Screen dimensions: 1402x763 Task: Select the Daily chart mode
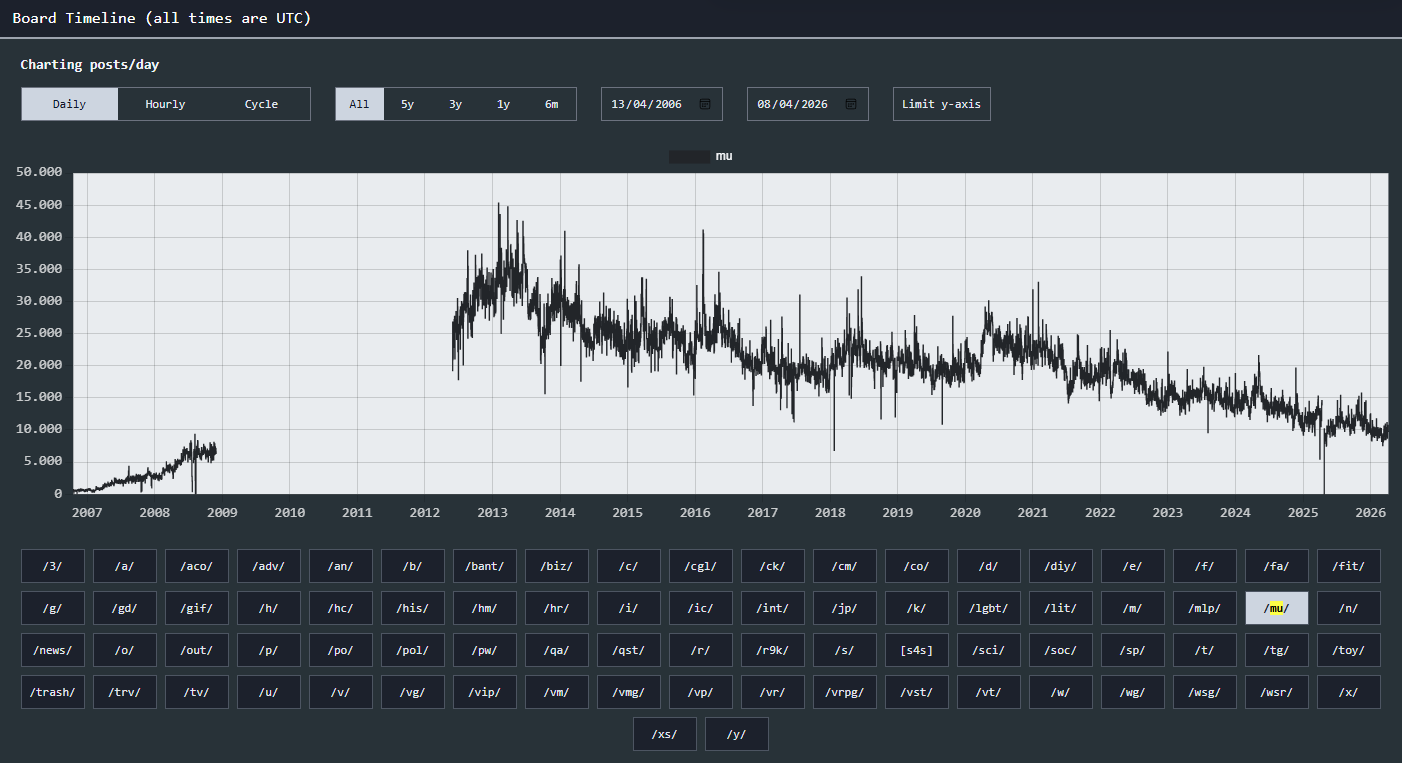point(69,104)
